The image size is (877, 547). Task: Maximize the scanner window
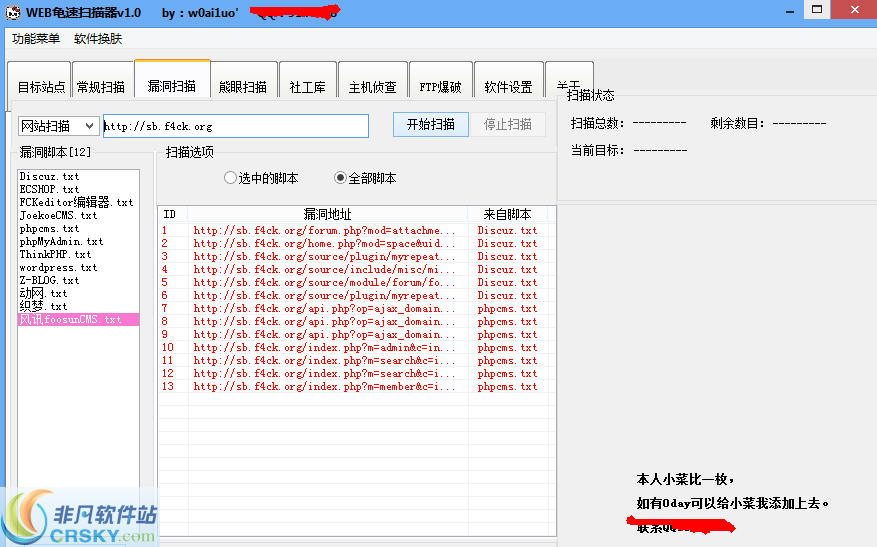pyautogui.click(x=817, y=10)
